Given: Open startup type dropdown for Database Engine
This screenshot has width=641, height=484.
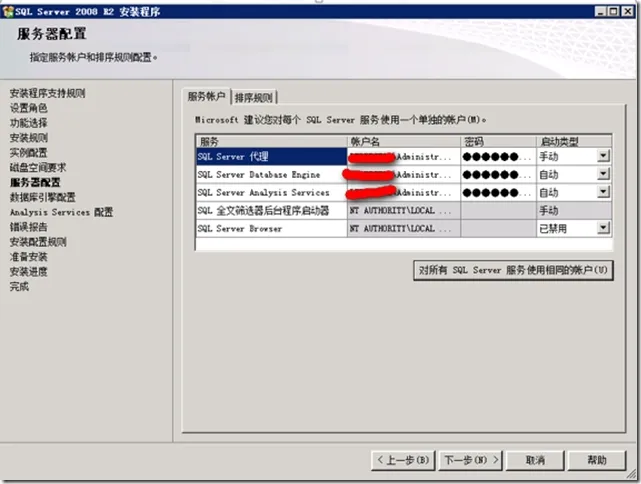Looking at the screenshot, I should coord(603,174).
